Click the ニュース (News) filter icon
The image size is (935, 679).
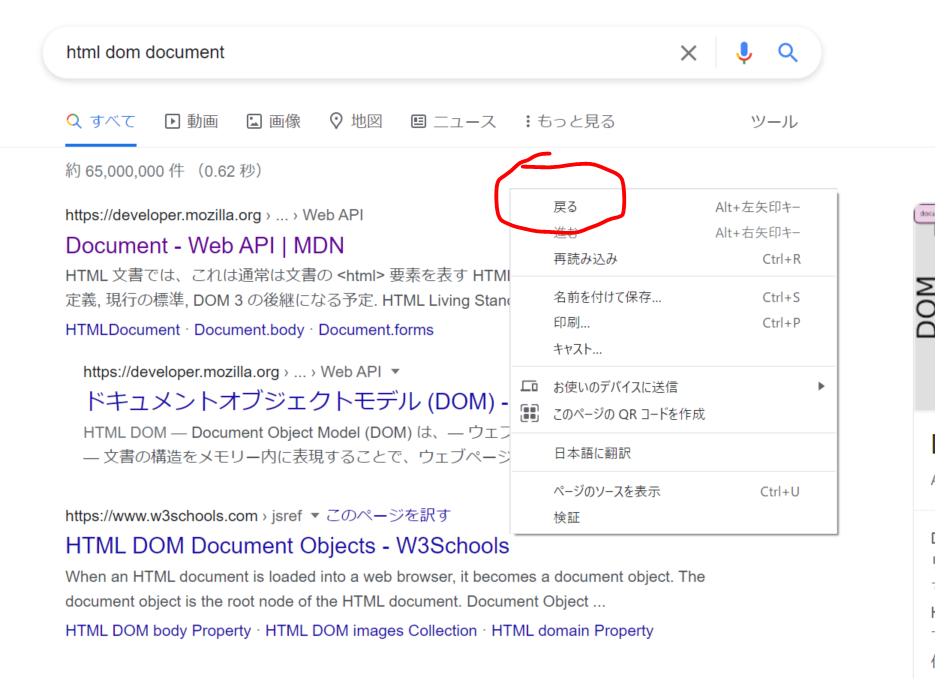point(417,120)
